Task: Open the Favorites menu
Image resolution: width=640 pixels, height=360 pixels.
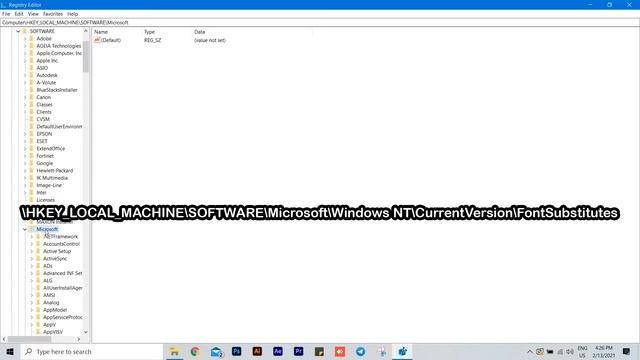Action: tap(53, 14)
